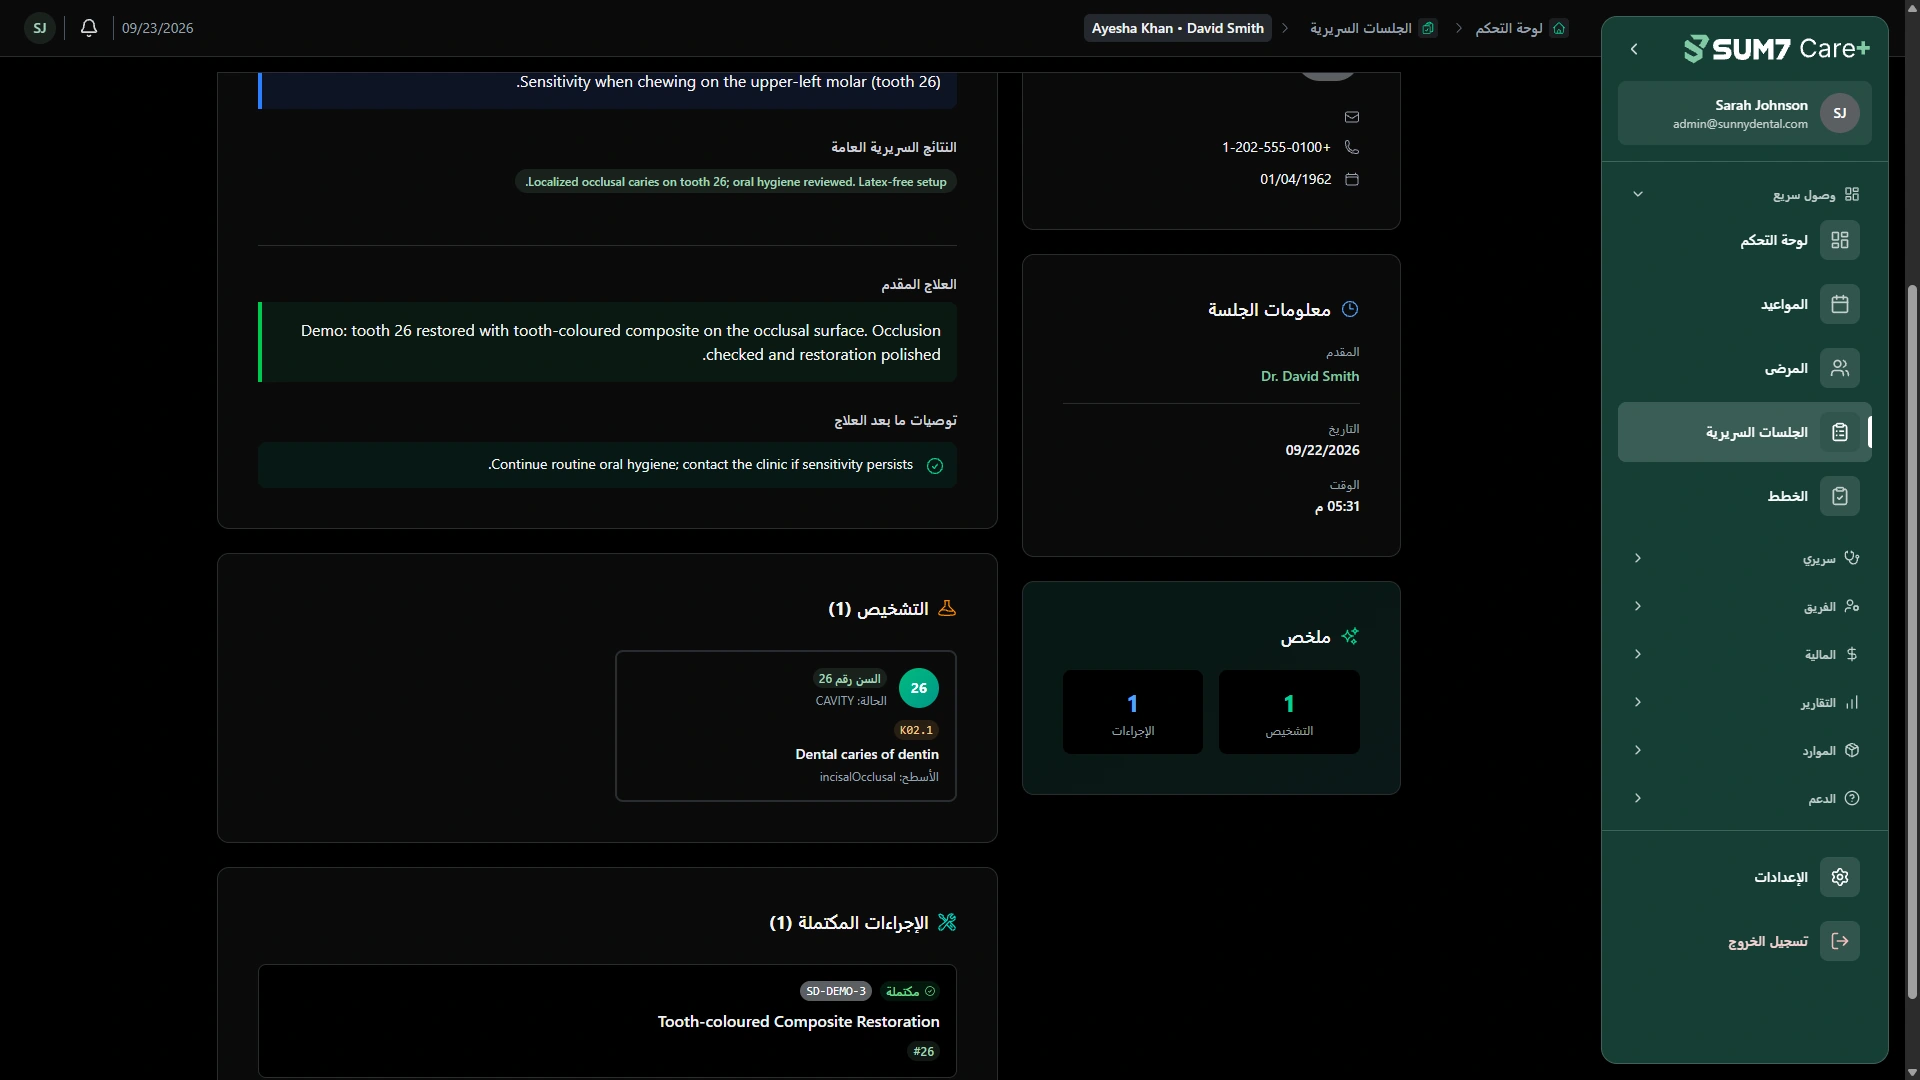The width and height of the screenshot is (1920, 1080).
Task: Open the notifications bell icon
Action: [x=89, y=28]
